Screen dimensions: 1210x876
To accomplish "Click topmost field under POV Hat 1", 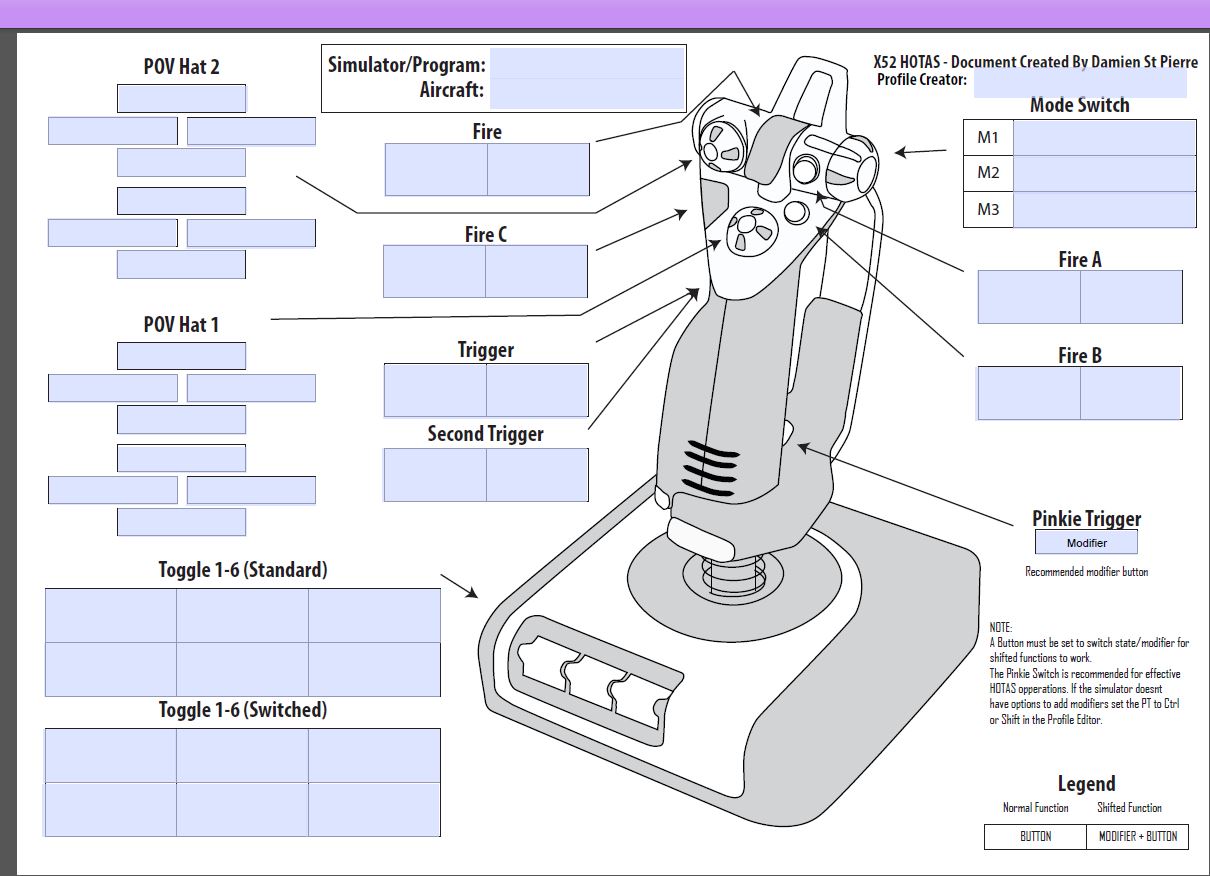I will click(181, 356).
